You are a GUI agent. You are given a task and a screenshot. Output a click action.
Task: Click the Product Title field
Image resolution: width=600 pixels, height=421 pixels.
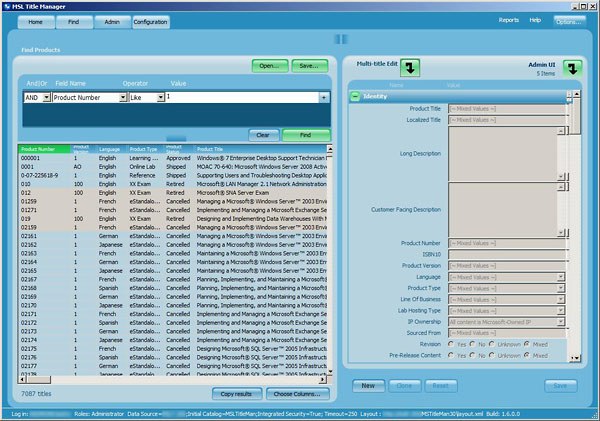(507, 109)
